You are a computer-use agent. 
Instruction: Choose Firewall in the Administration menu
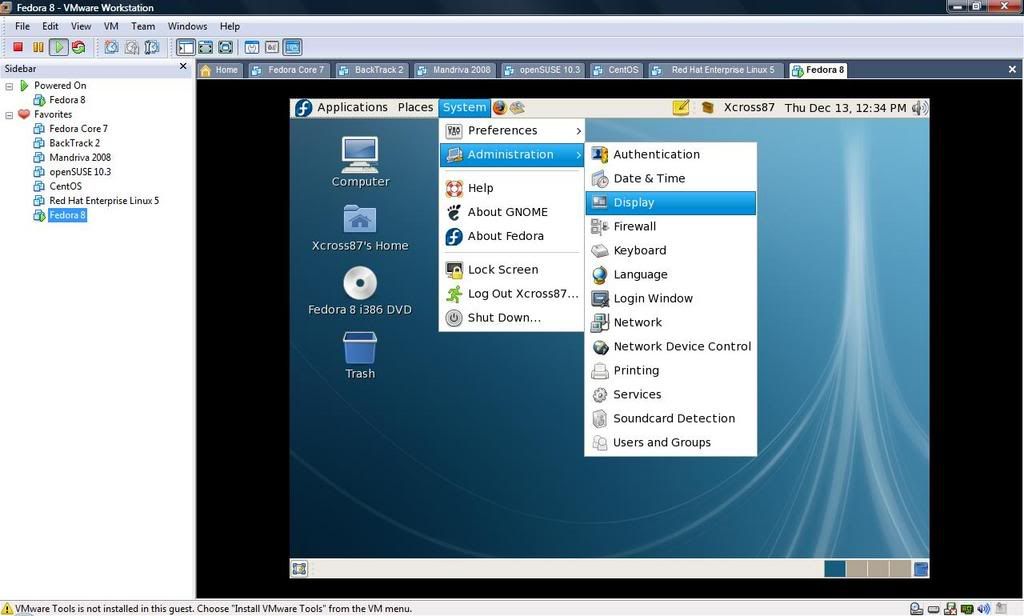coord(671,227)
